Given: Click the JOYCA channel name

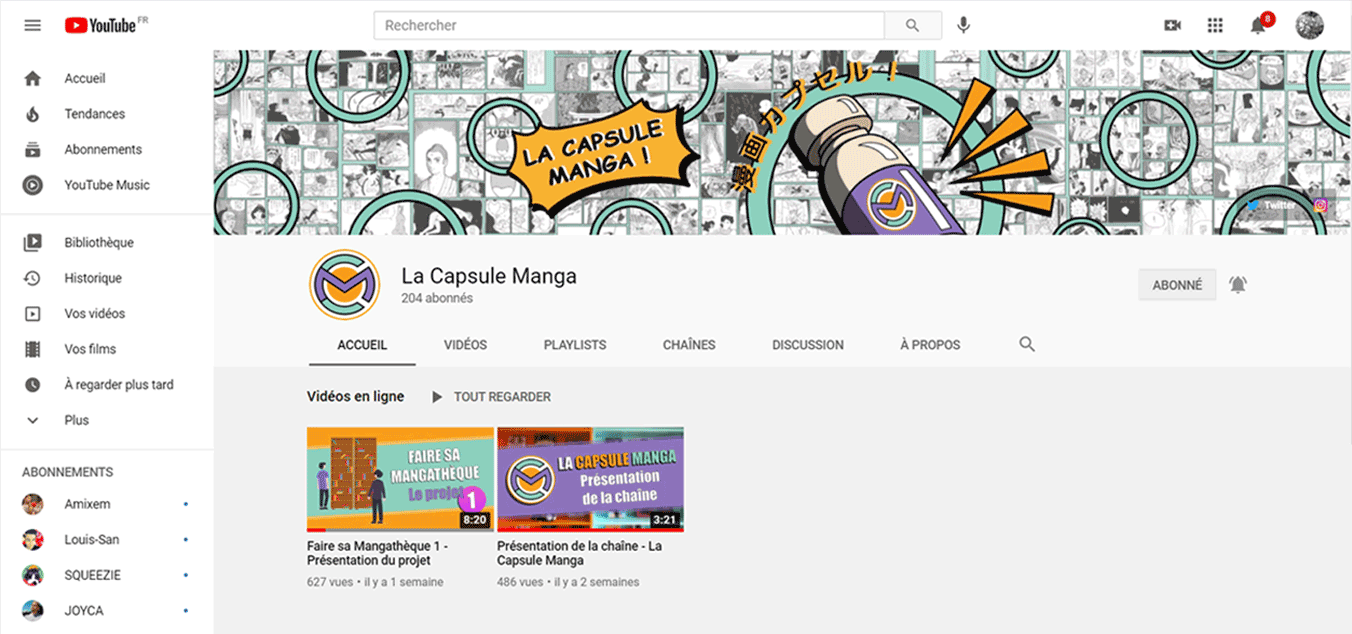Looking at the screenshot, I should tap(84, 610).
